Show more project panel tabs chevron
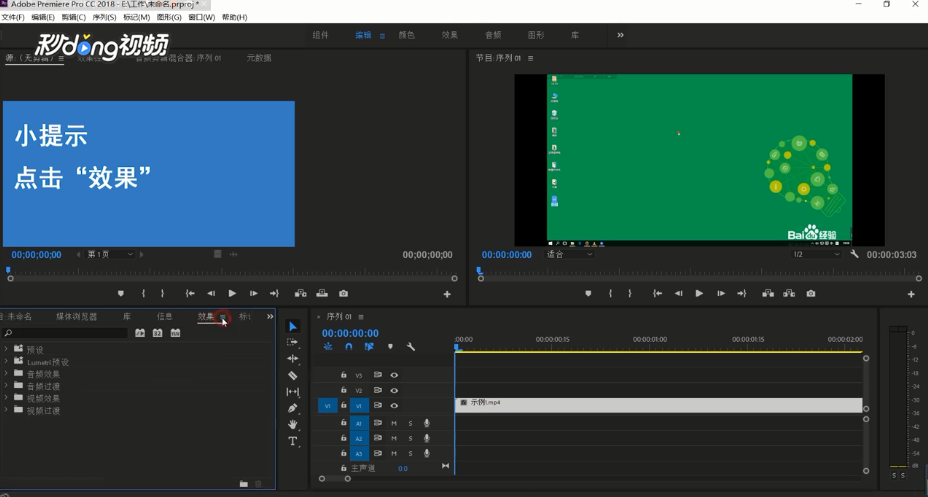Image resolution: width=928 pixels, height=497 pixels. [x=270, y=317]
